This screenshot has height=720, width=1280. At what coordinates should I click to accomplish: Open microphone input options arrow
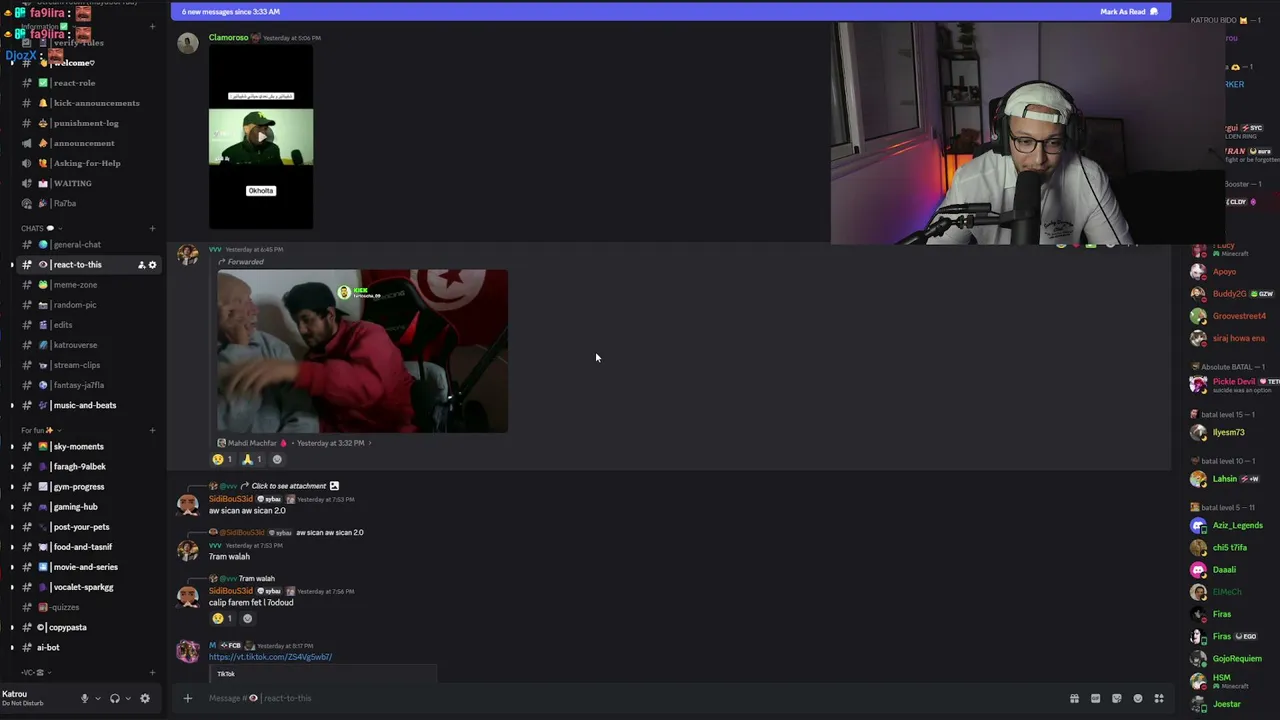point(97,698)
